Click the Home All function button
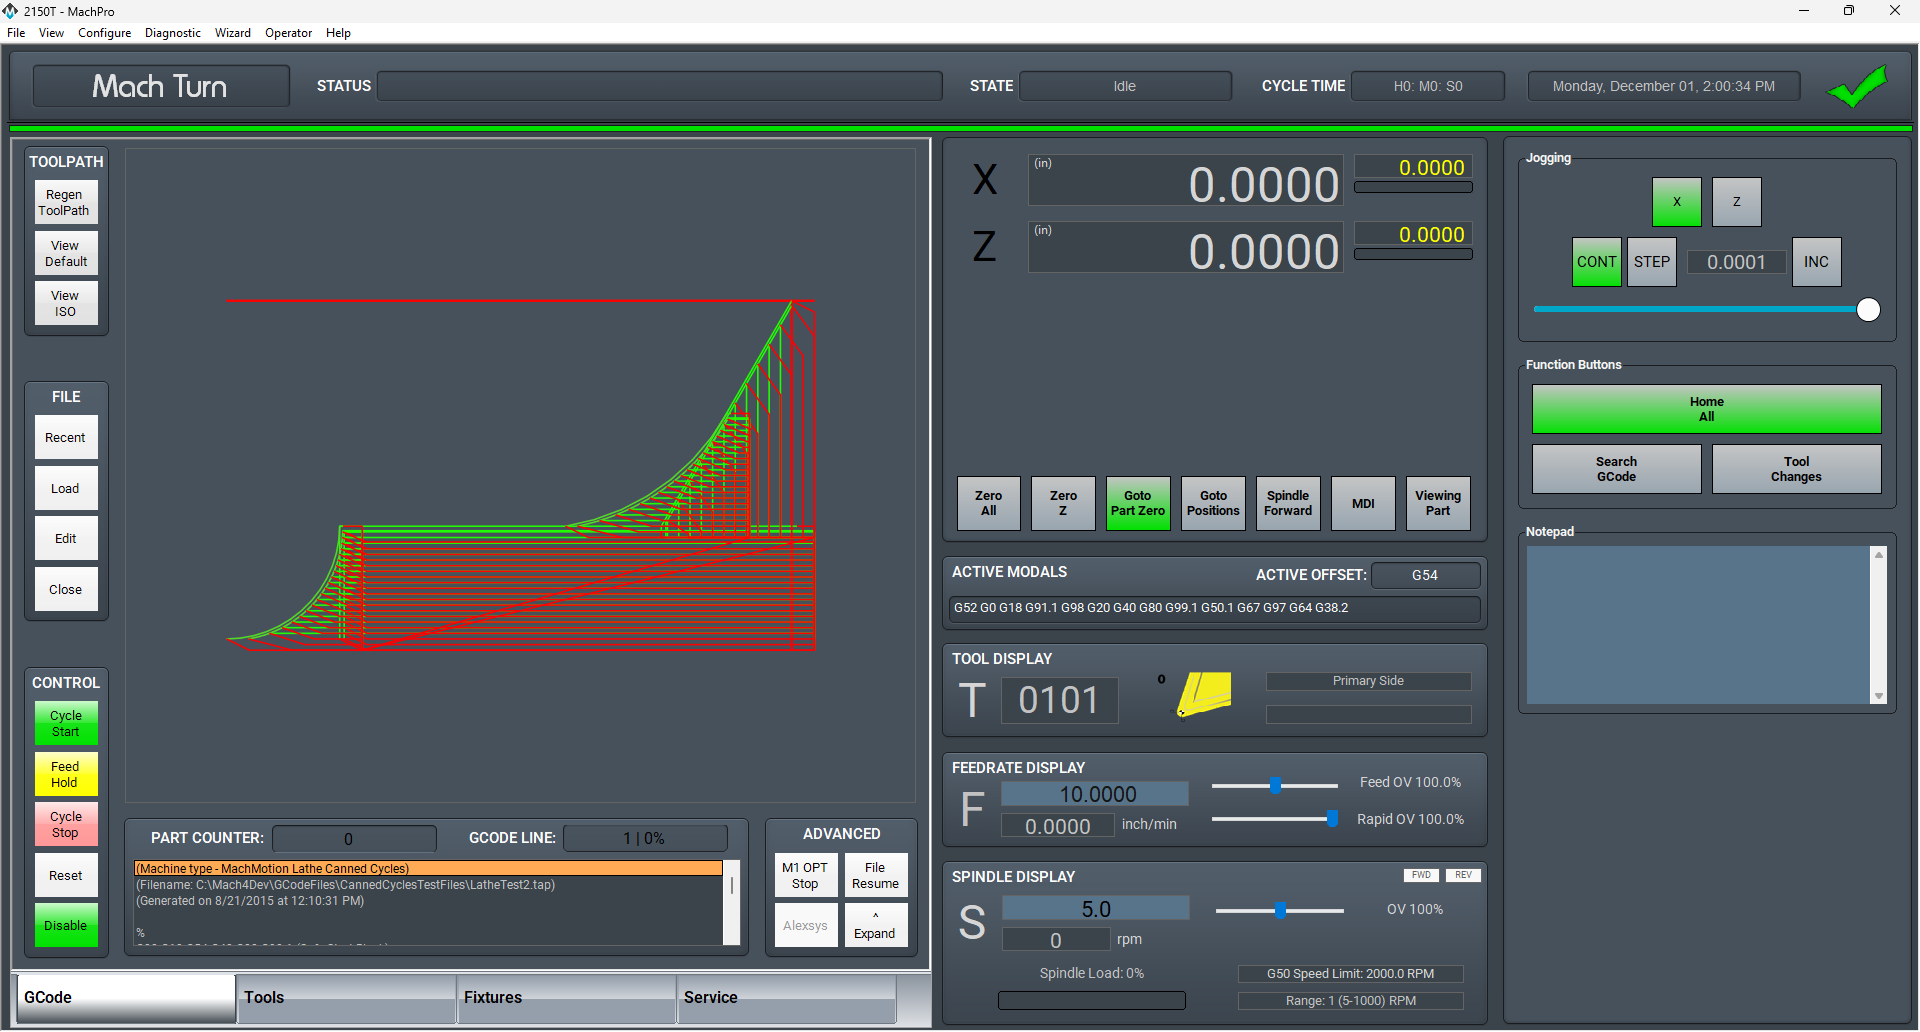 click(x=1705, y=408)
